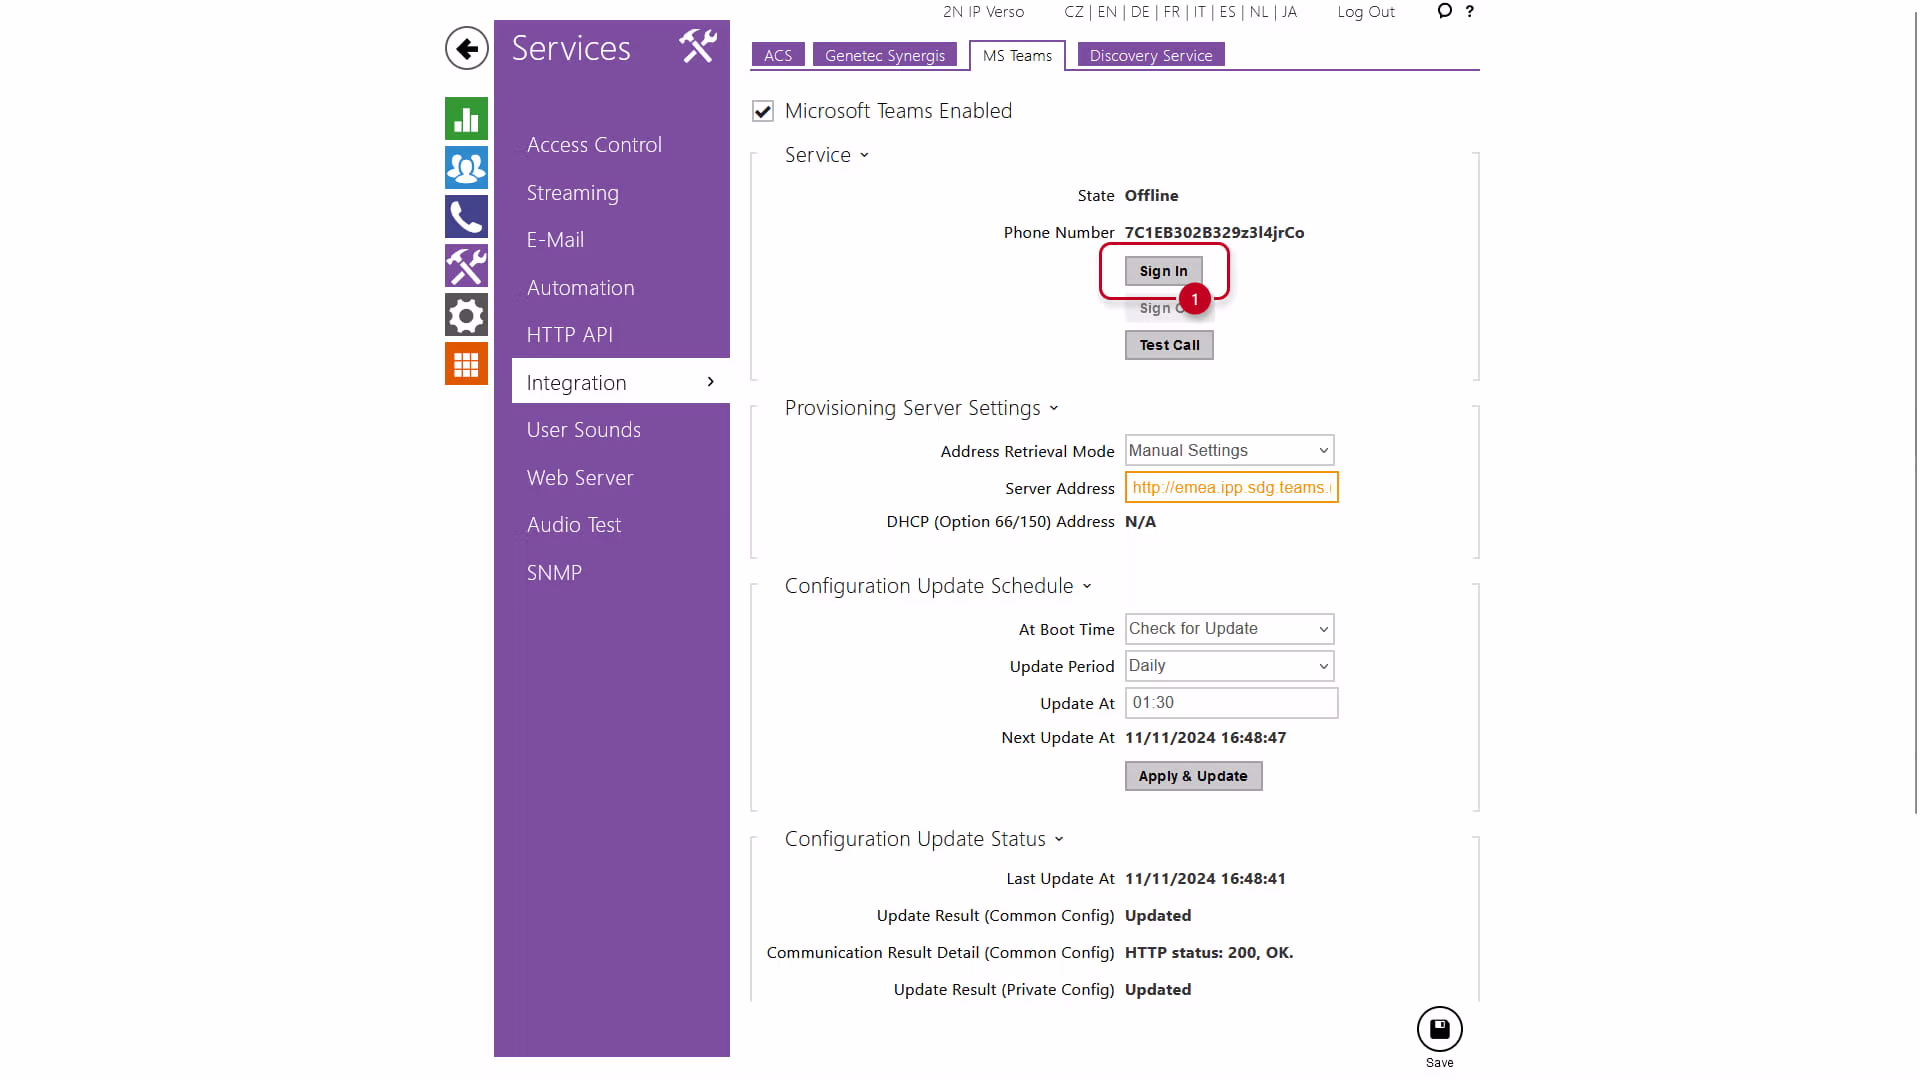The height and width of the screenshot is (1080, 1920).
Task: Open the Status bar-chart icon
Action: 466,119
